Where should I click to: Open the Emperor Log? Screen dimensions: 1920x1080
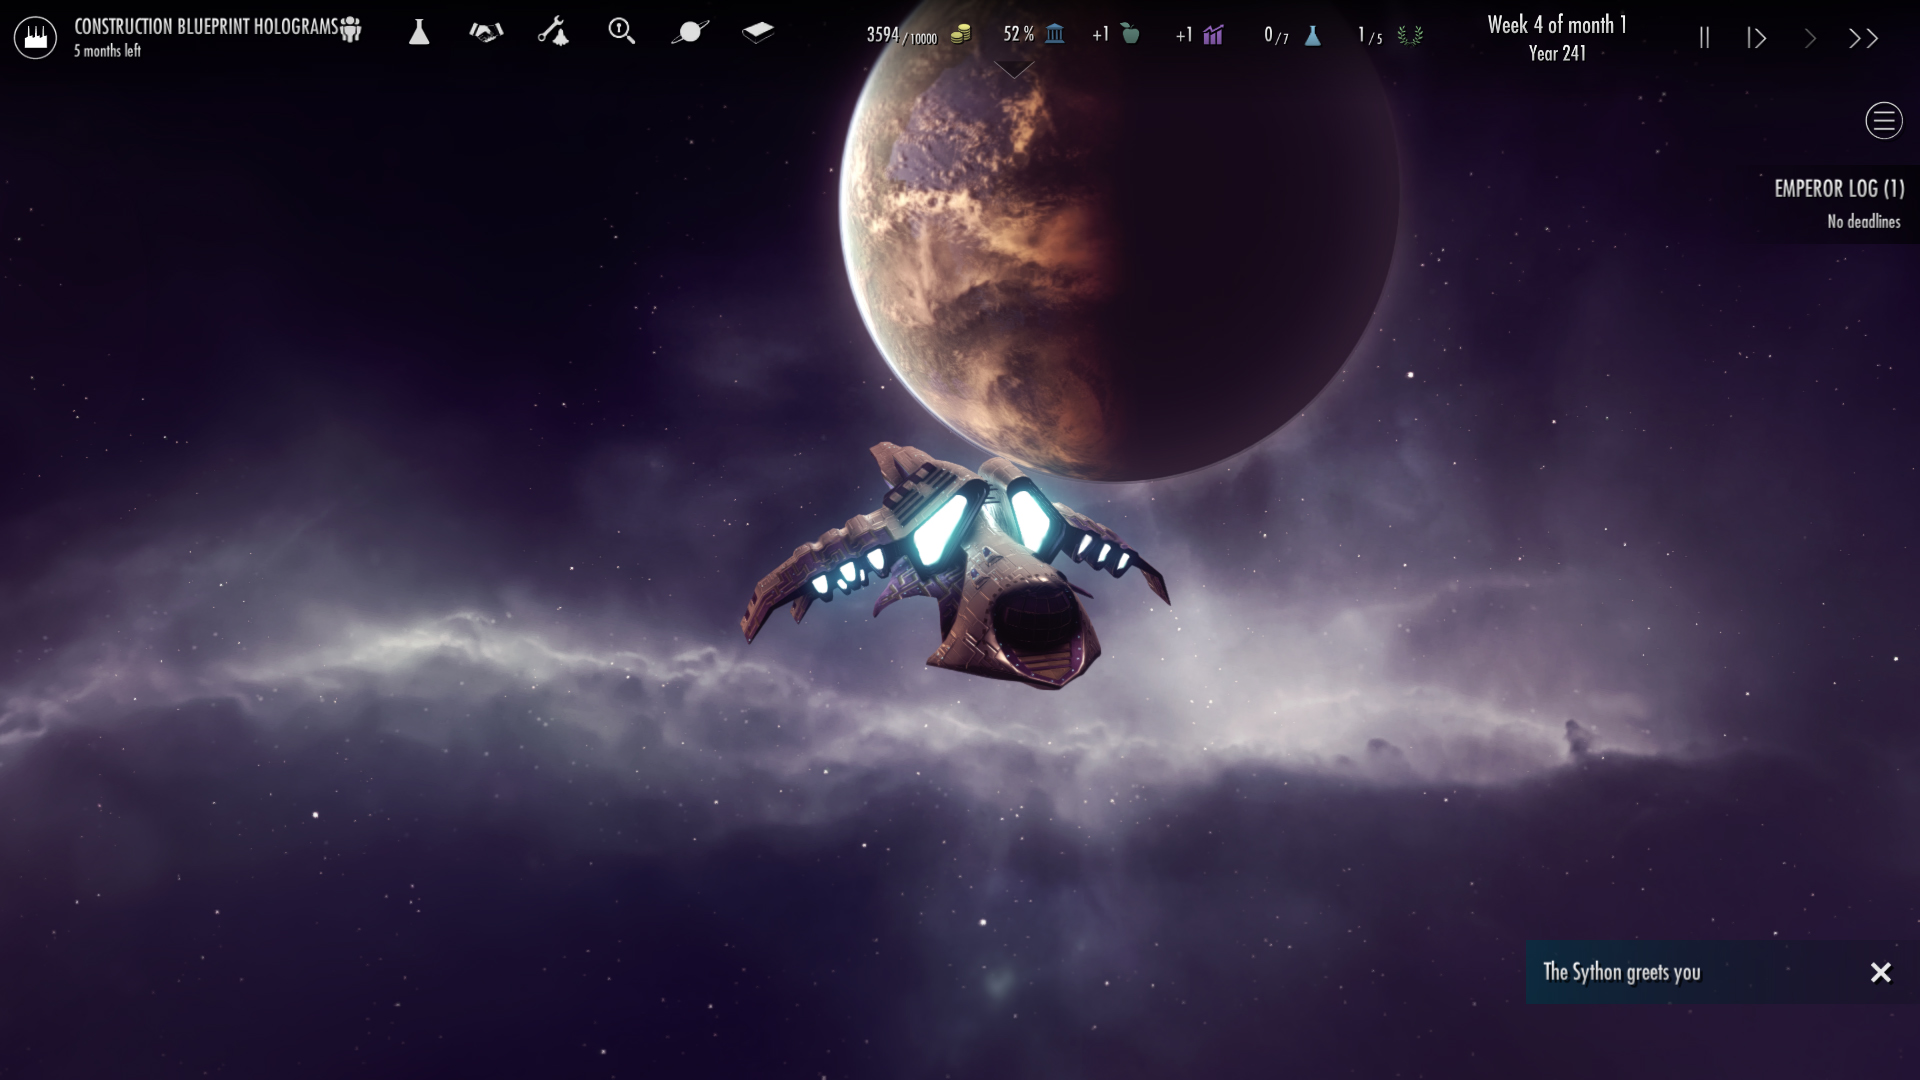(x=1840, y=189)
